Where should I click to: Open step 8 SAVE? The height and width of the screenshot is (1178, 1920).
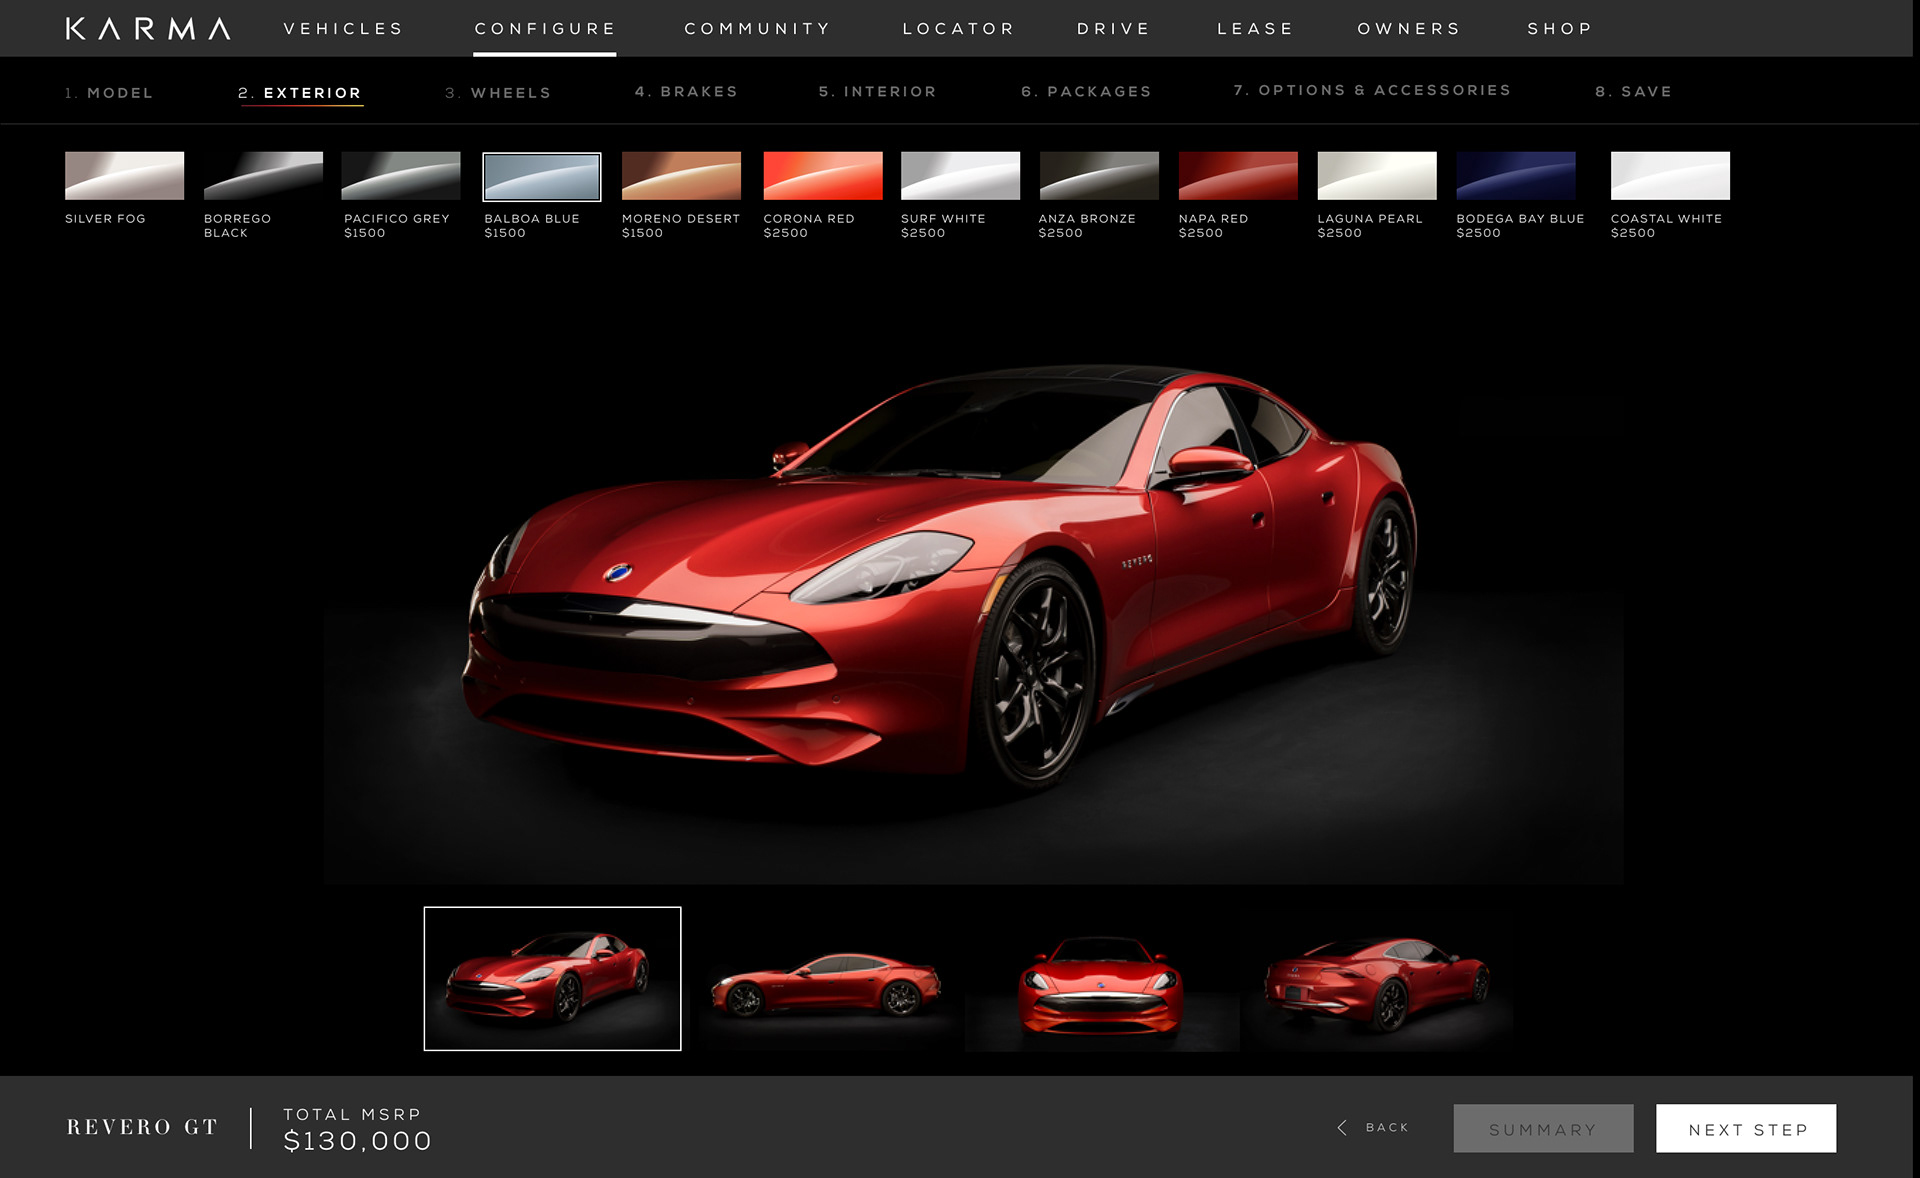click(x=1633, y=91)
